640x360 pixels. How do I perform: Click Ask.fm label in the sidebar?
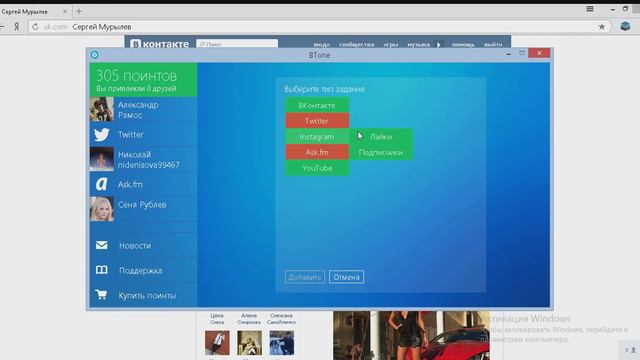(x=130, y=184)
